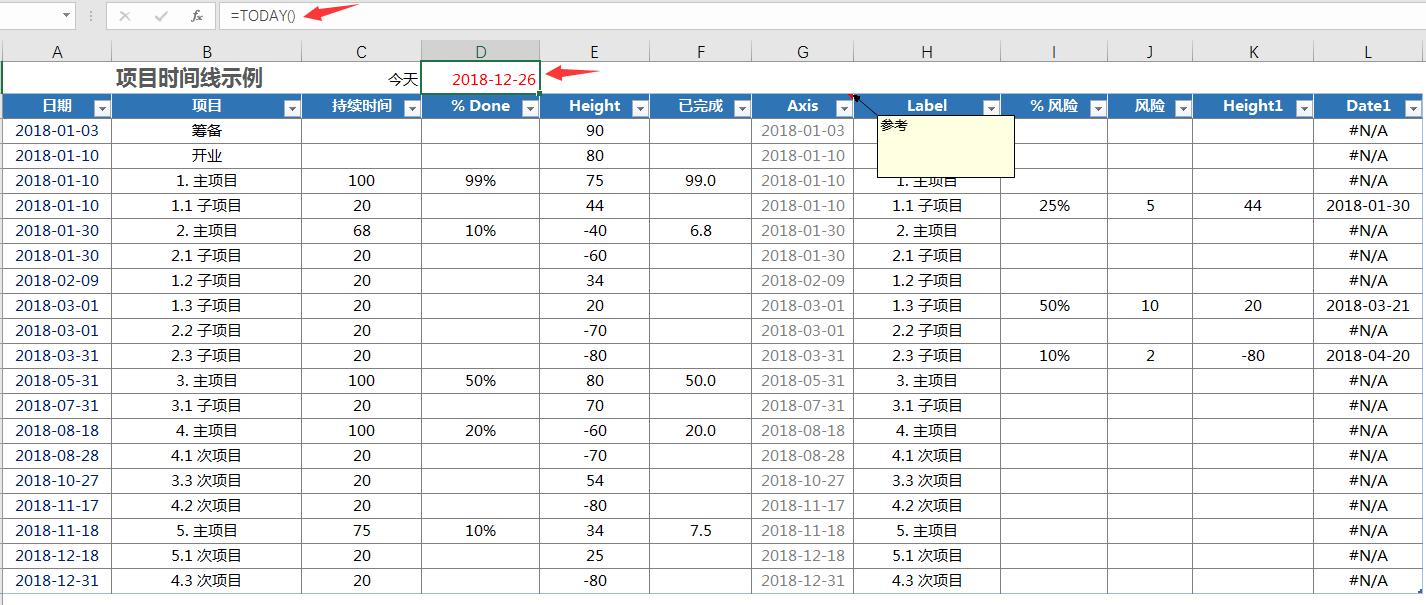
Task: Select column header D
Action: (x=481, y=51)
